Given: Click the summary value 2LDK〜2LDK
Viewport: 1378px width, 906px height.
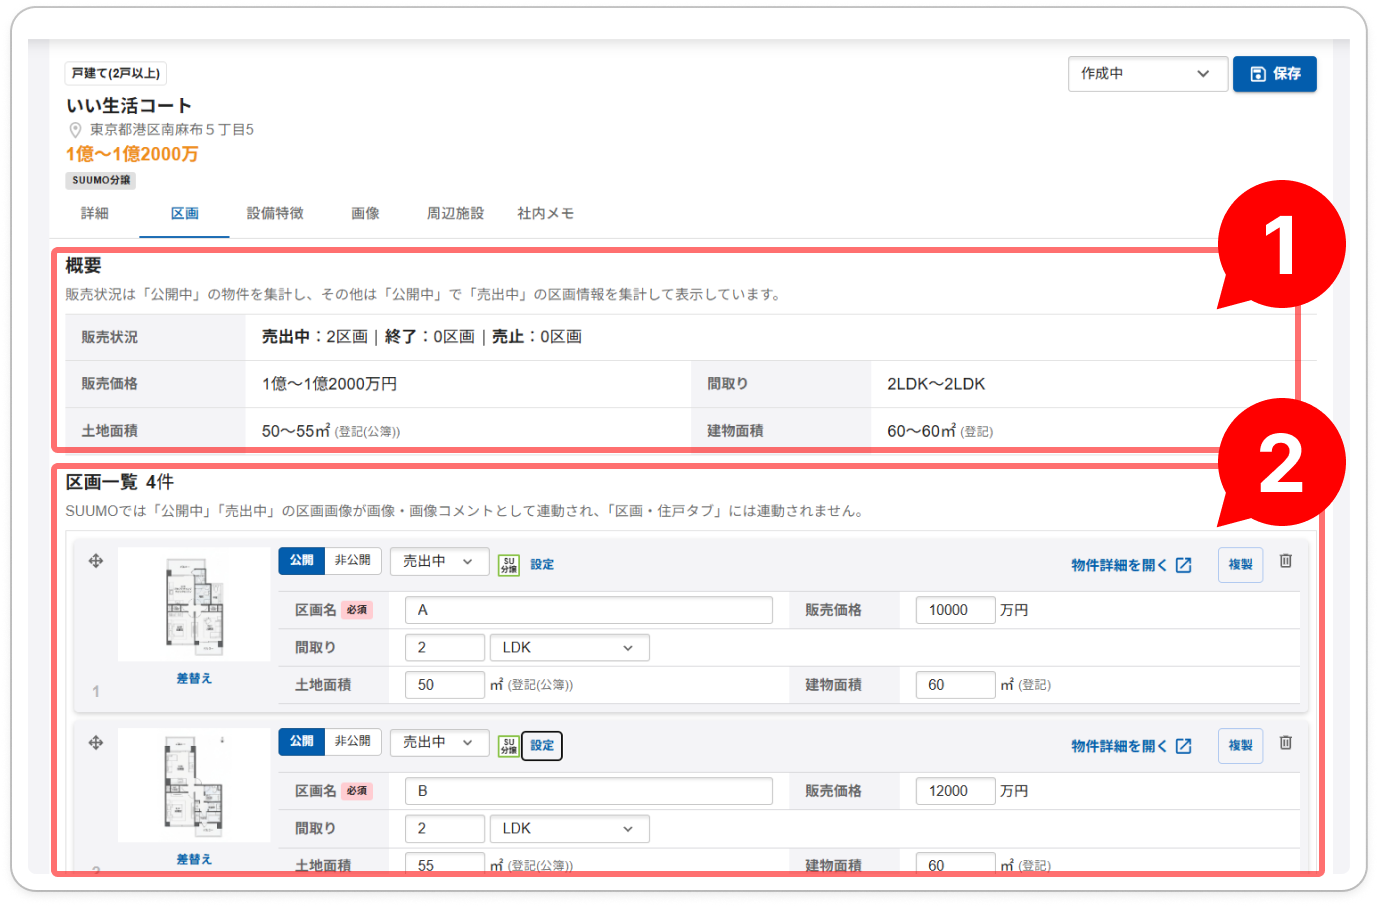Looking at the screenshot, I should pyautogui.click(x=936, y=384).
